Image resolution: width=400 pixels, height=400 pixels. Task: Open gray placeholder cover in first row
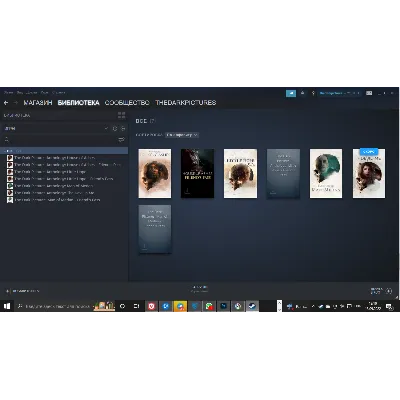[x=283, y=173]
